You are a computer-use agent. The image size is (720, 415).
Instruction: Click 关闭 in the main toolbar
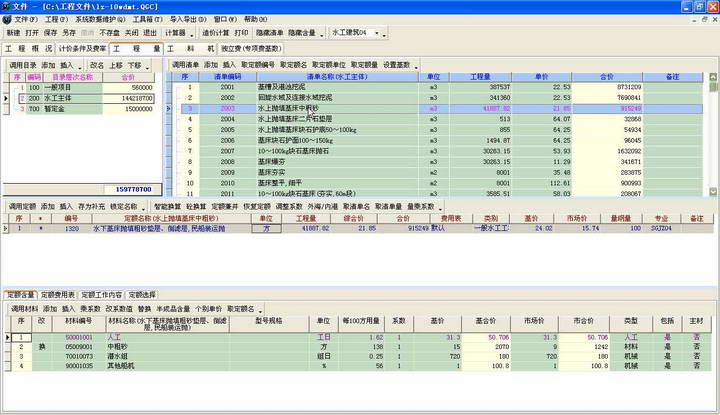click(x=131, y=33)
